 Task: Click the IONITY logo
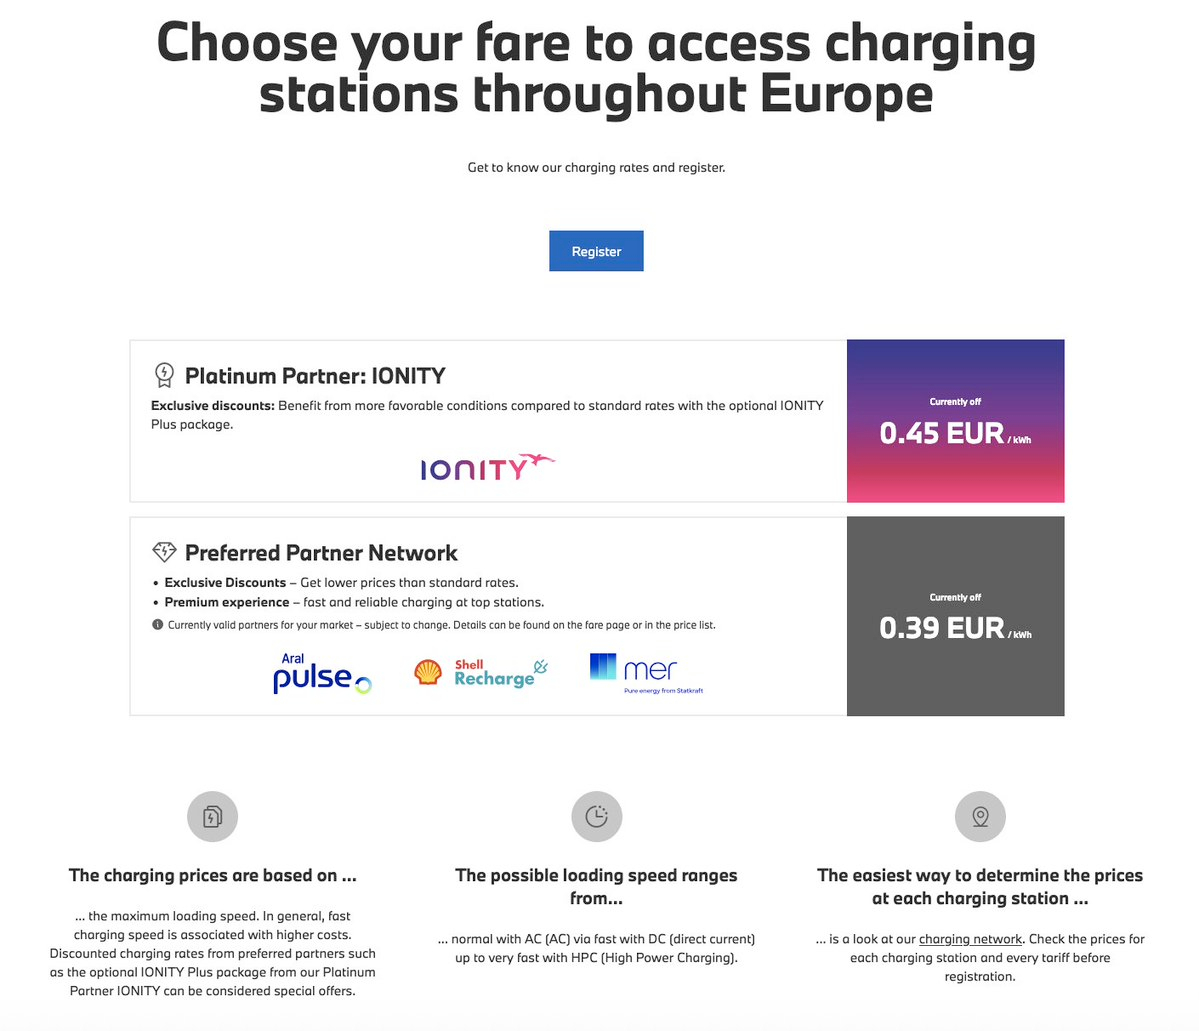coord(487,467)
